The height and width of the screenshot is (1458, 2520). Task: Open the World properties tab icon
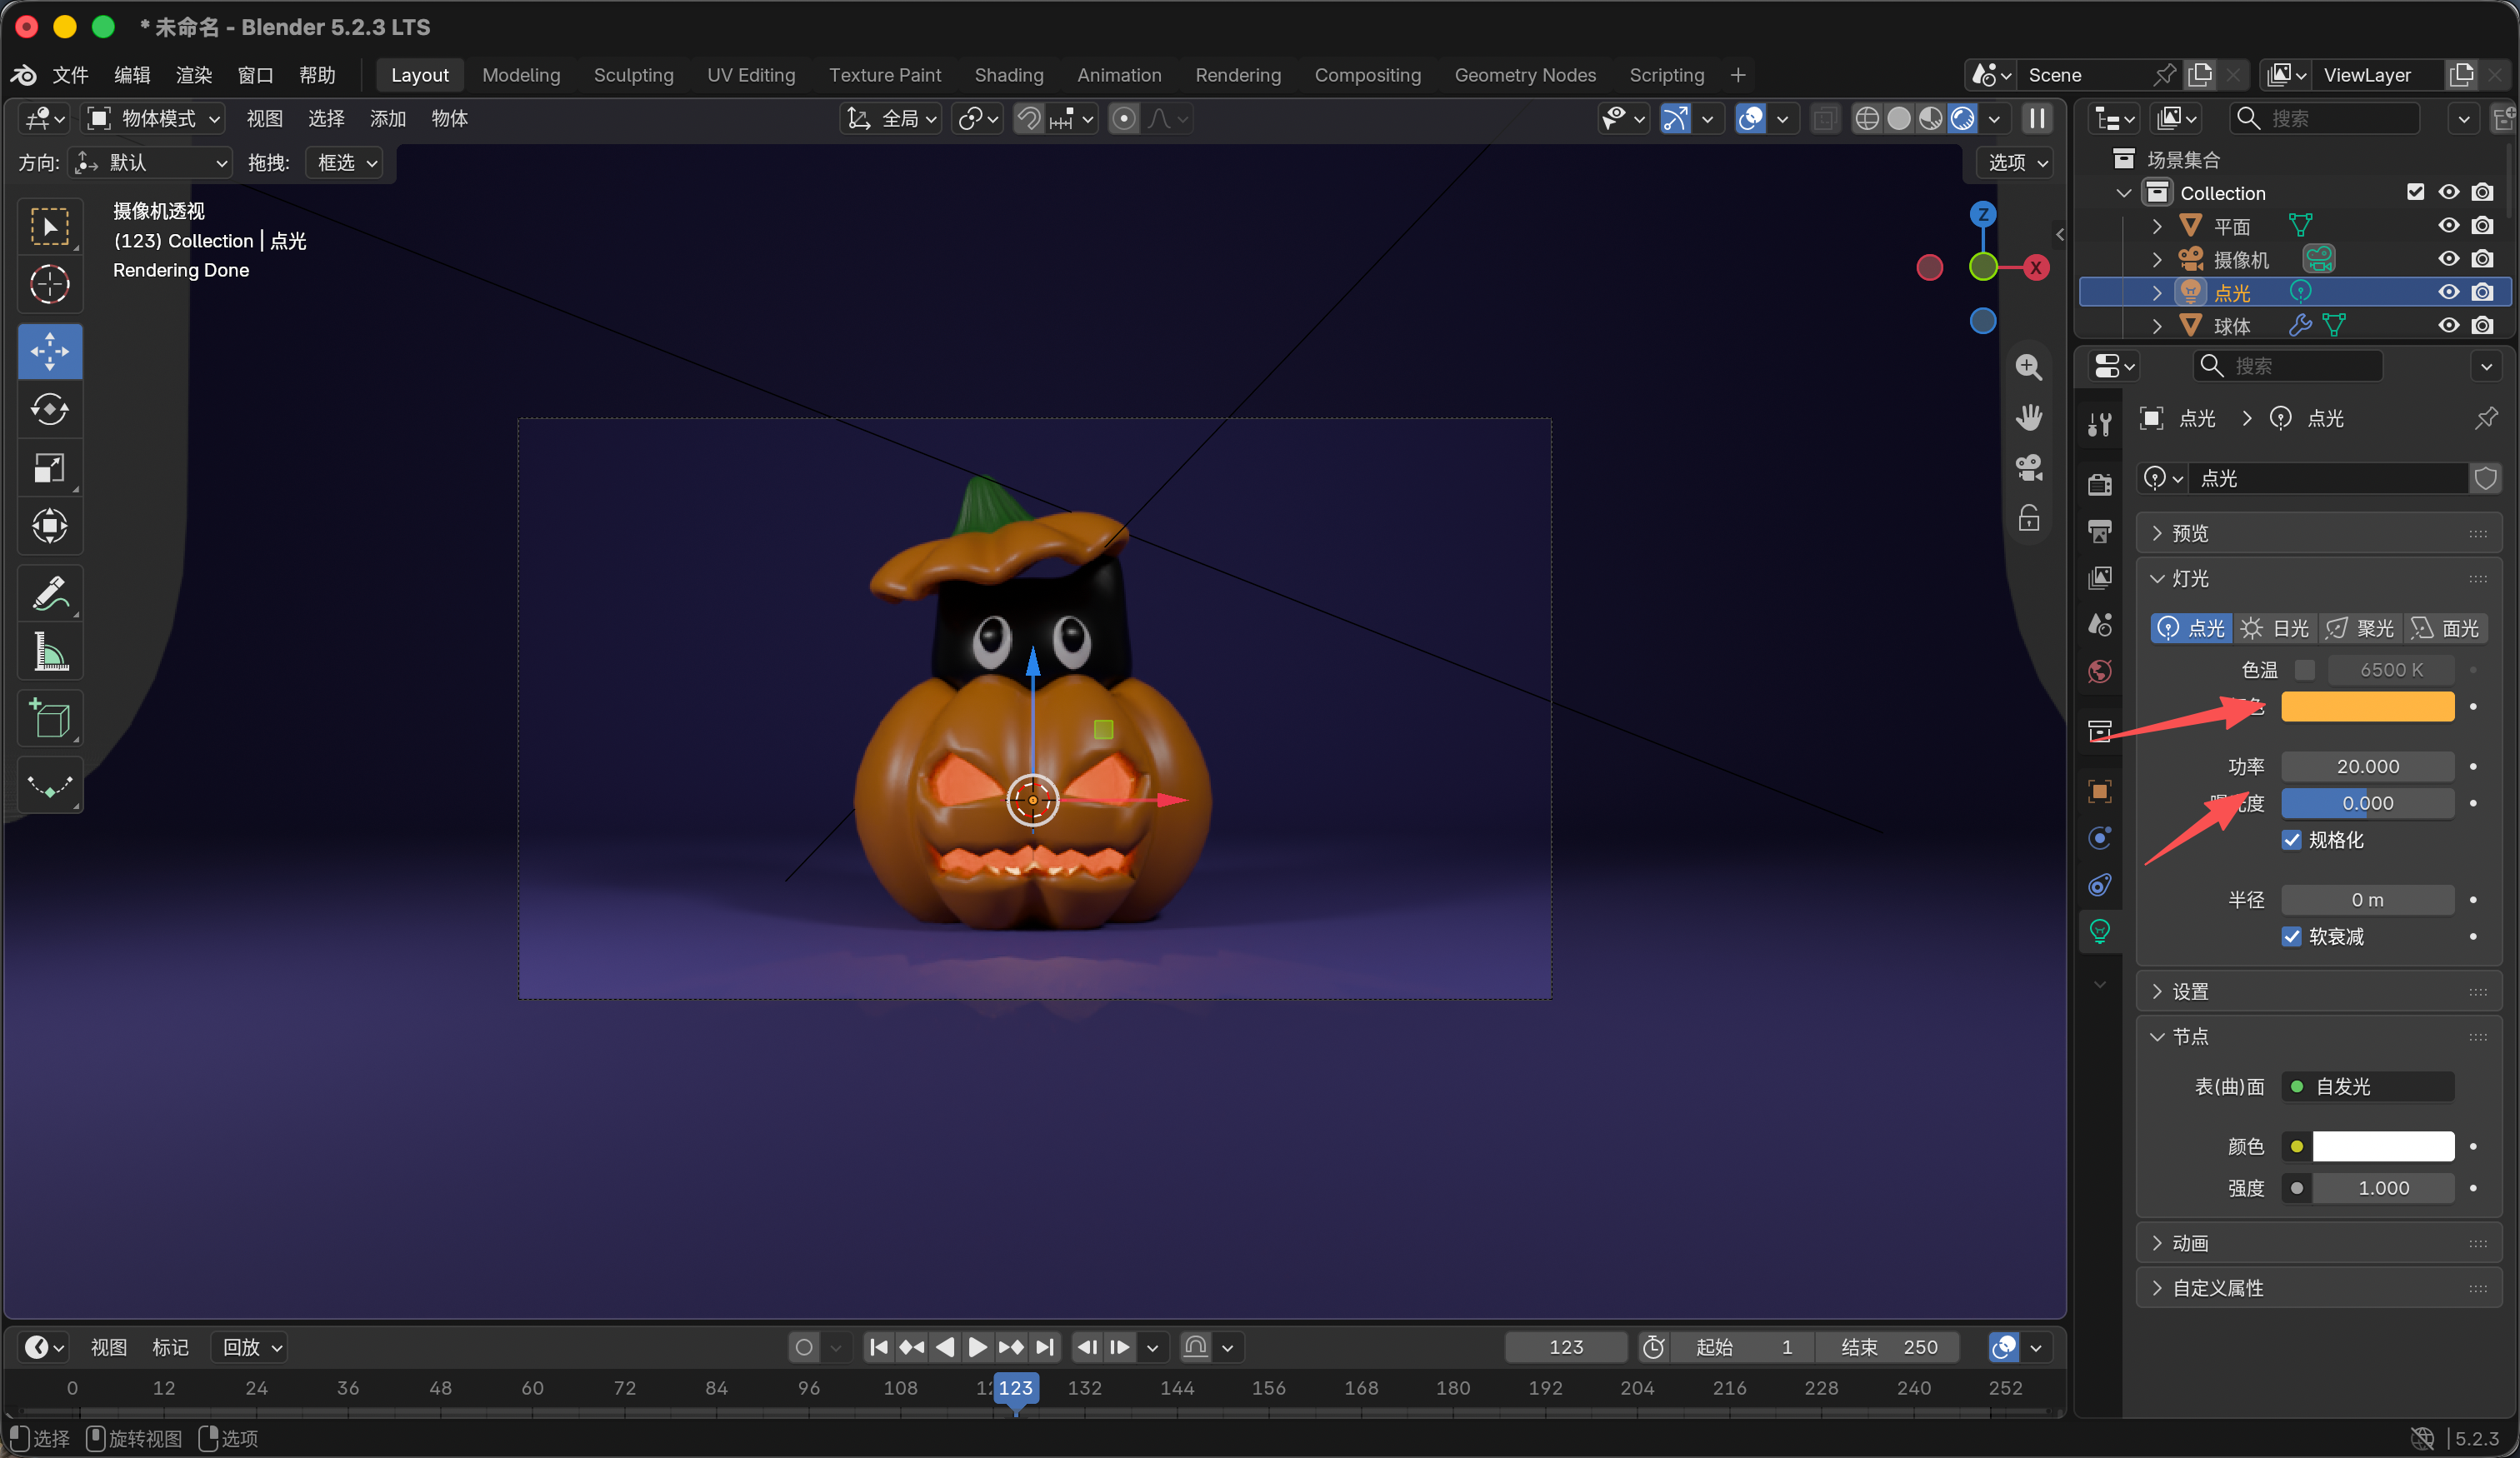pos(2099,671)
